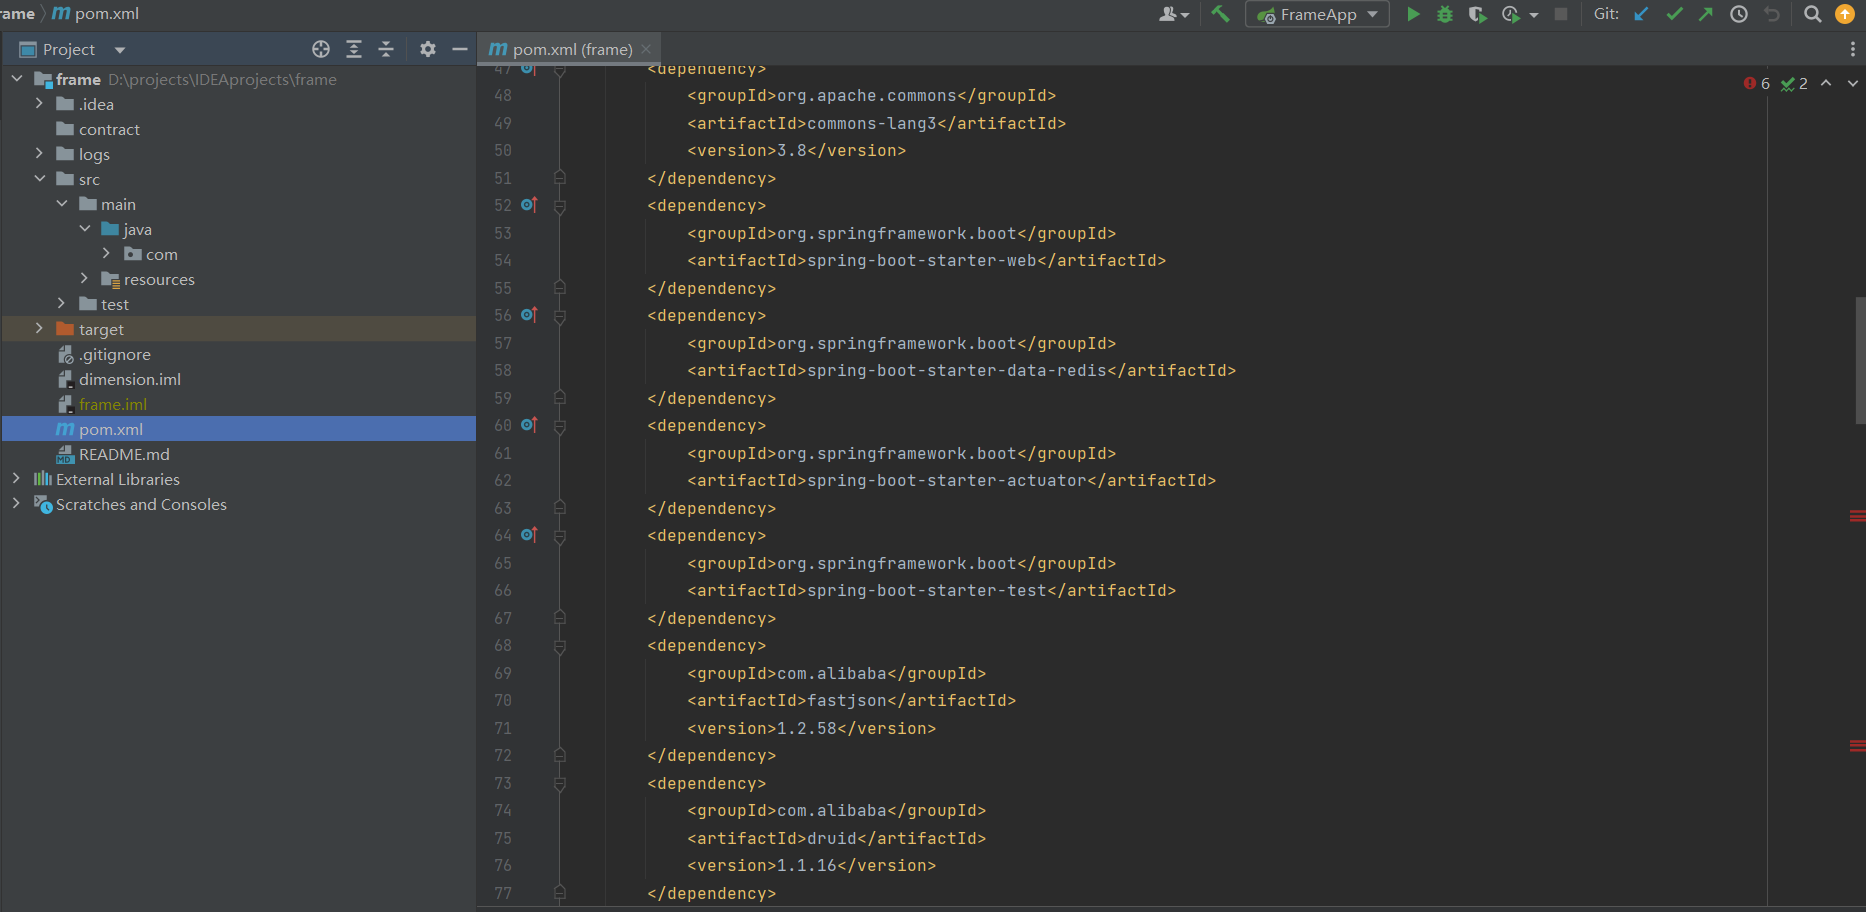Expand all icon in Project panel

point(354,49)
